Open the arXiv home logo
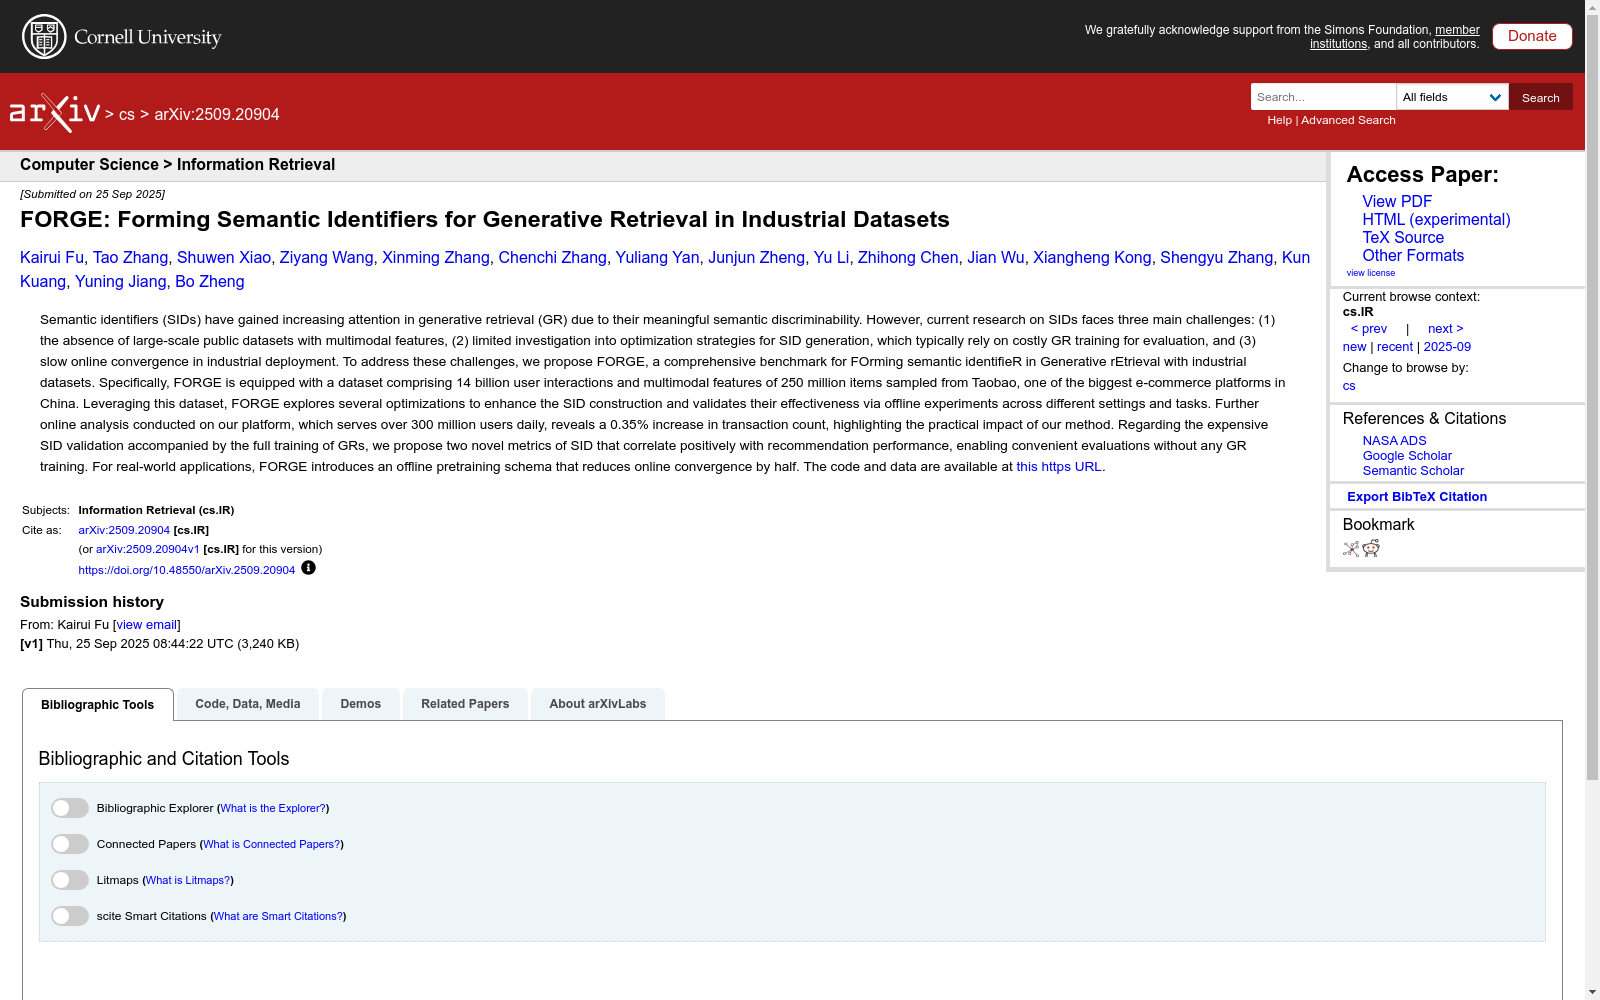1600x1000 pixels. coord(55,113)
